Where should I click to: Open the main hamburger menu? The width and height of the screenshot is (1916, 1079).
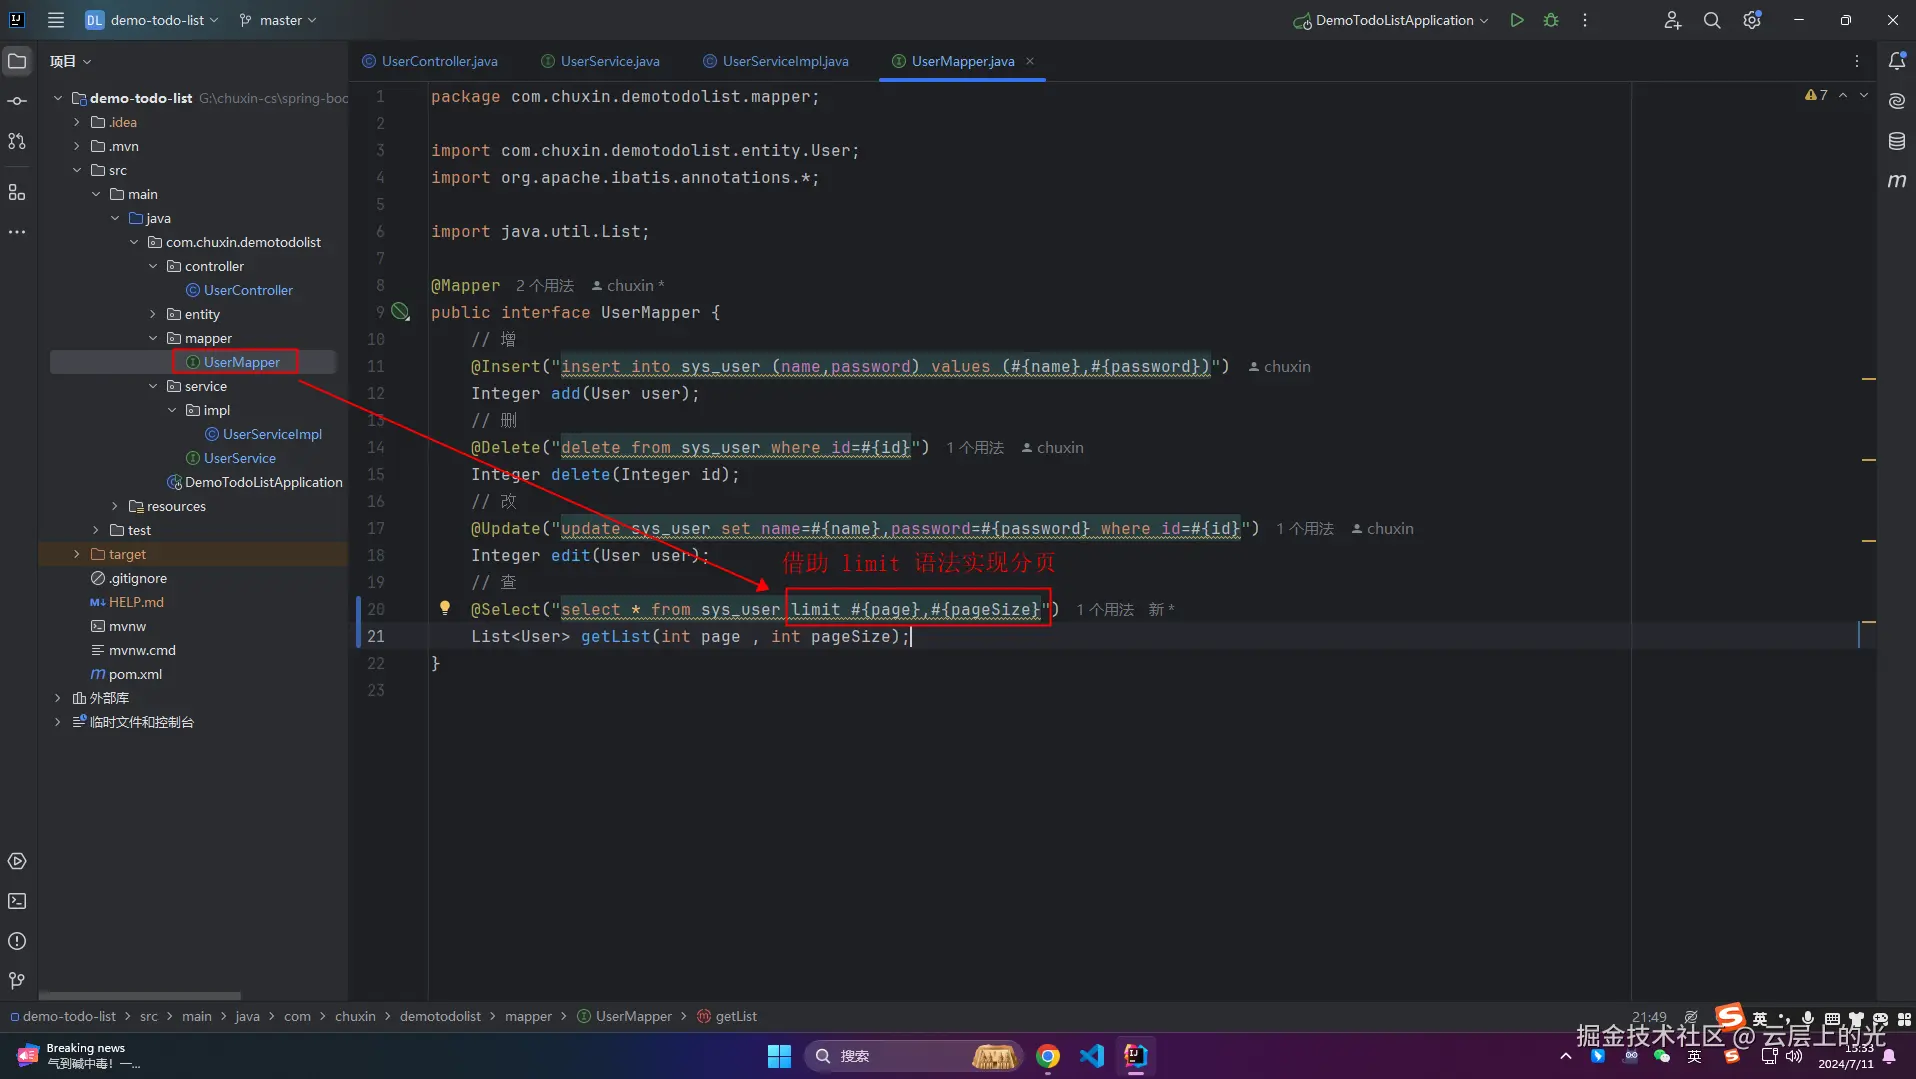click(x=56, y=20)
